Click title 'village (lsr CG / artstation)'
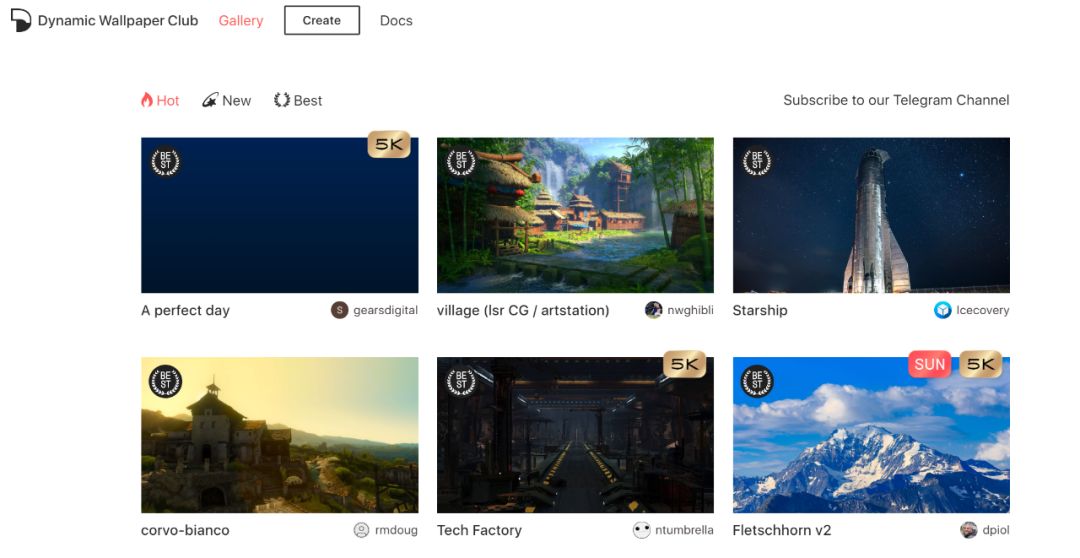Image resolution: width=1080 pixels, height=558 pixels. (x=523, y=311)
